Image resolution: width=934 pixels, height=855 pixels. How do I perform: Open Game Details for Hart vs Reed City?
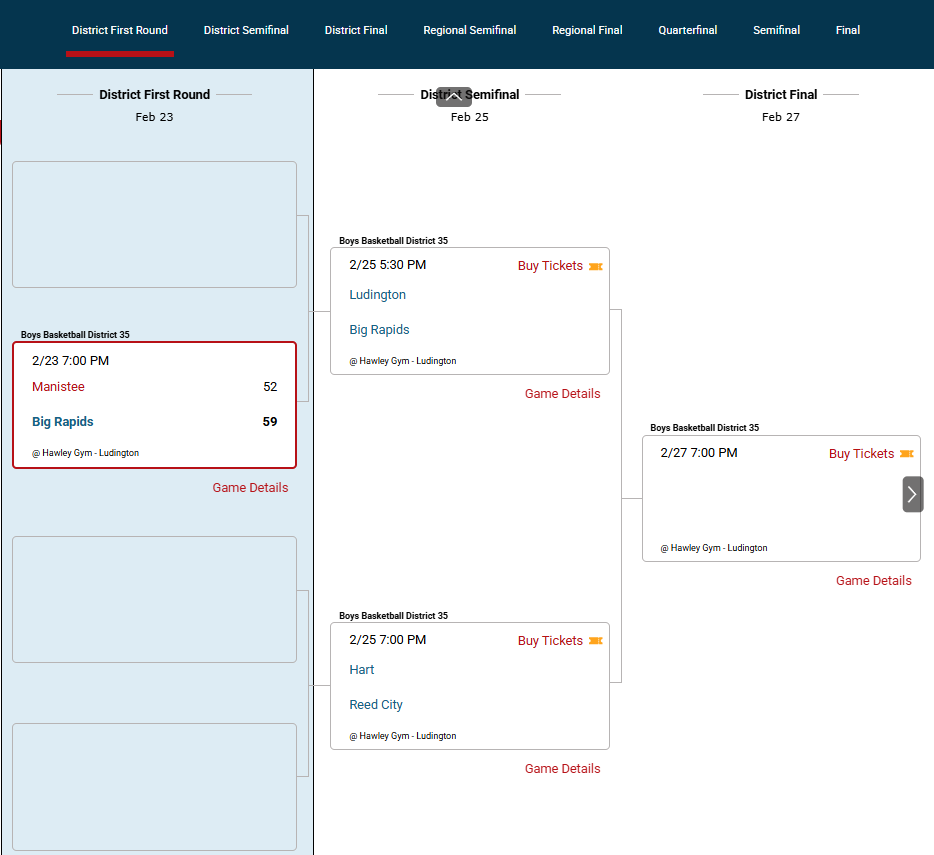pyautogui.click(x=562, y=769)
